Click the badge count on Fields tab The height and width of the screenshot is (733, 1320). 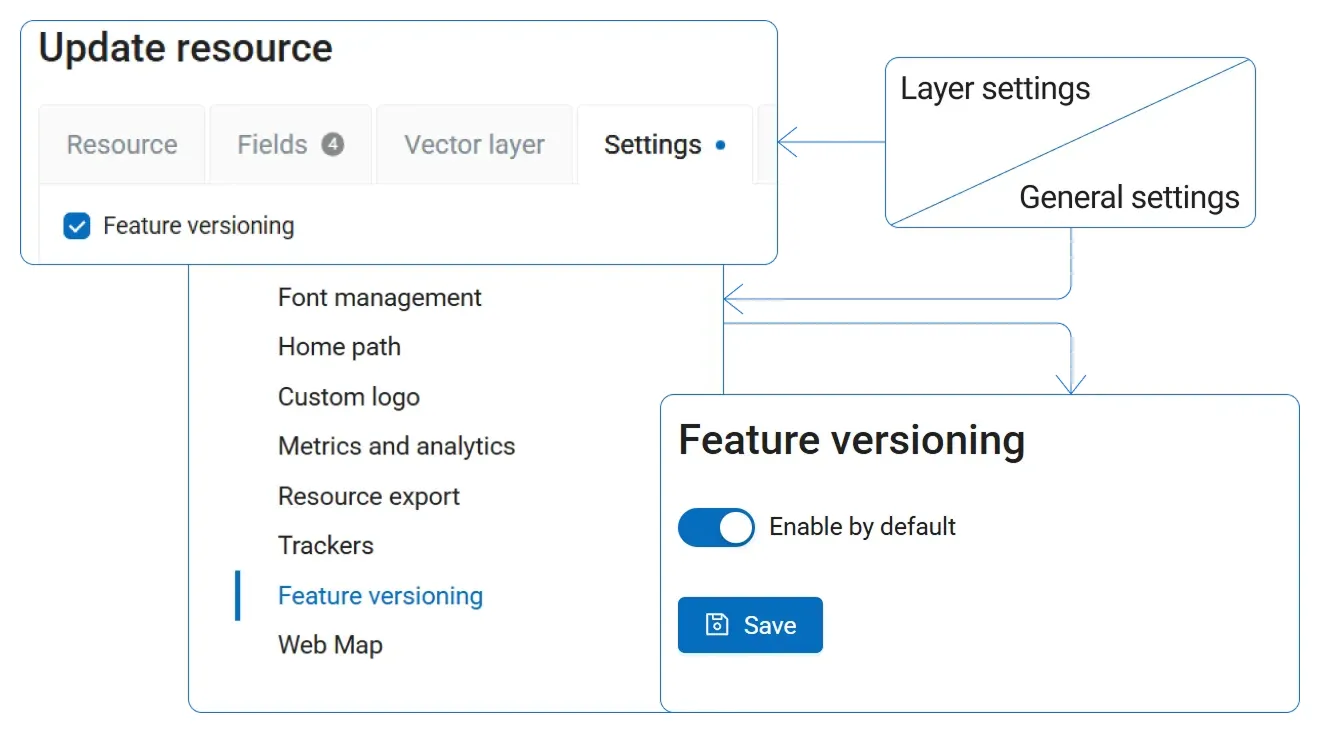coord(333,145)
